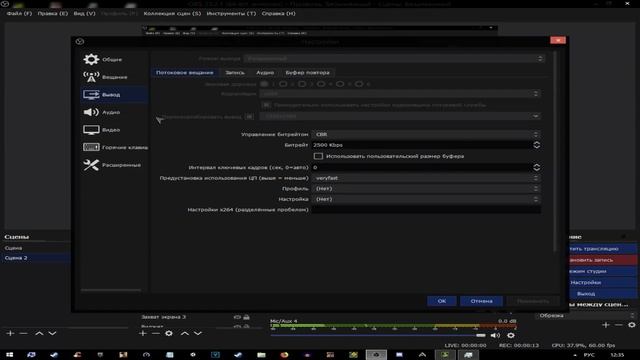Open the rescale output resolution dropdown
640x360 pixels.
[400, 116]
